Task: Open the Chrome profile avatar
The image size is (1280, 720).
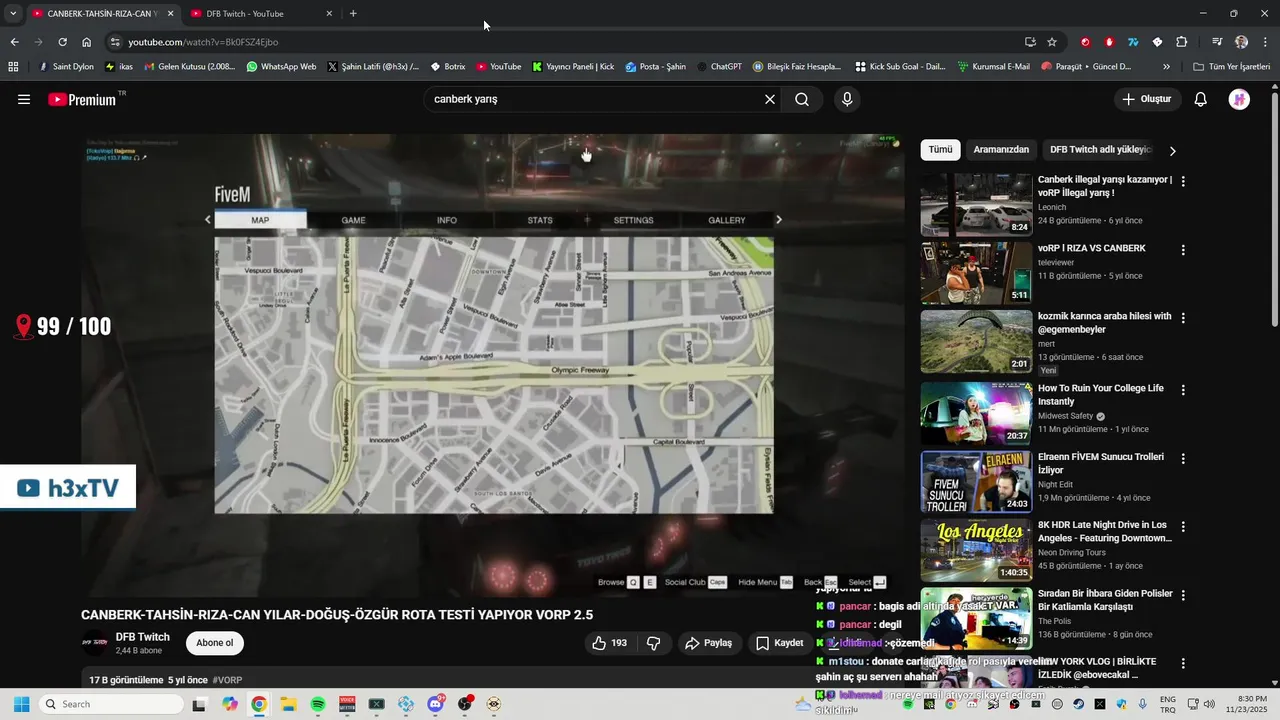Action: click(1241, 42)
